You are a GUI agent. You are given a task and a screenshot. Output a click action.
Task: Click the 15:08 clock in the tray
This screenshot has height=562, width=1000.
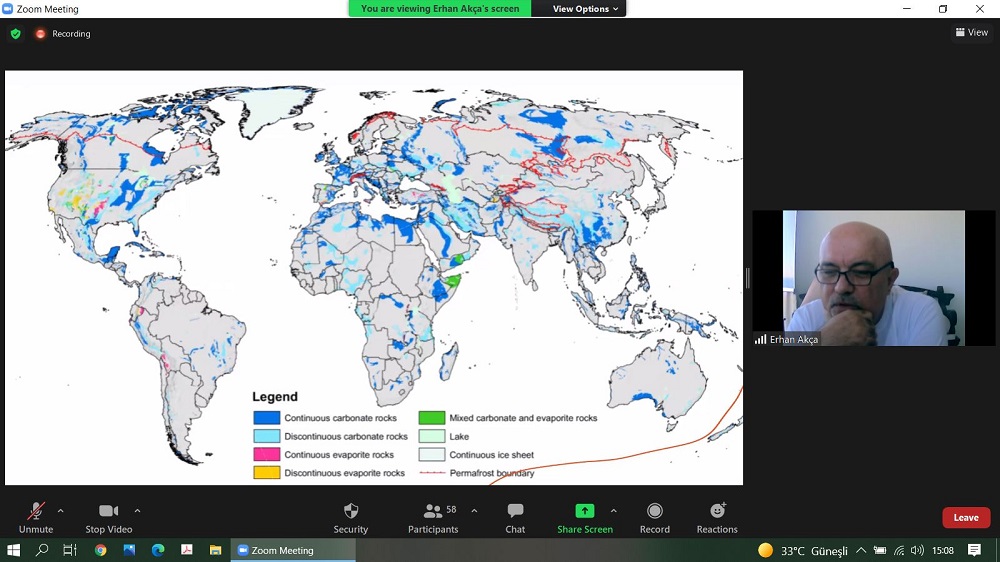943,551
